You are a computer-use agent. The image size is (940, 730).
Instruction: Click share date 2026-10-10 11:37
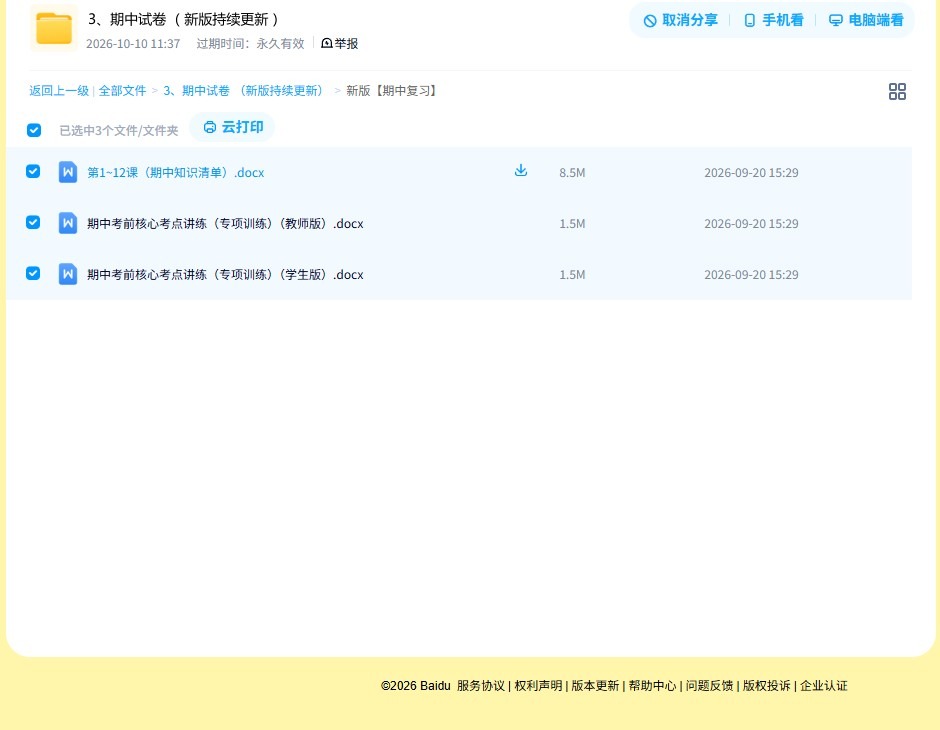[133, 44]
